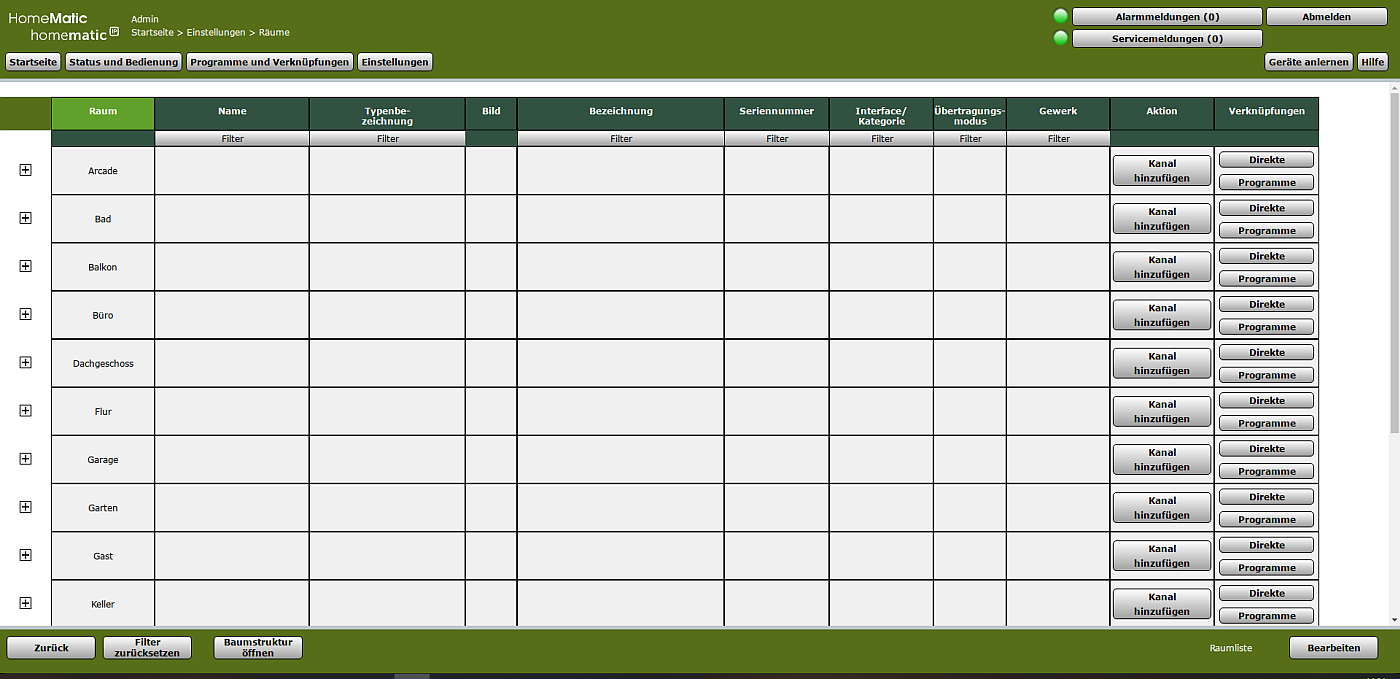1400x679 pixels.
Task: Expand the Balkon room row
Action: pyautogui.click(x=25, y=266)
